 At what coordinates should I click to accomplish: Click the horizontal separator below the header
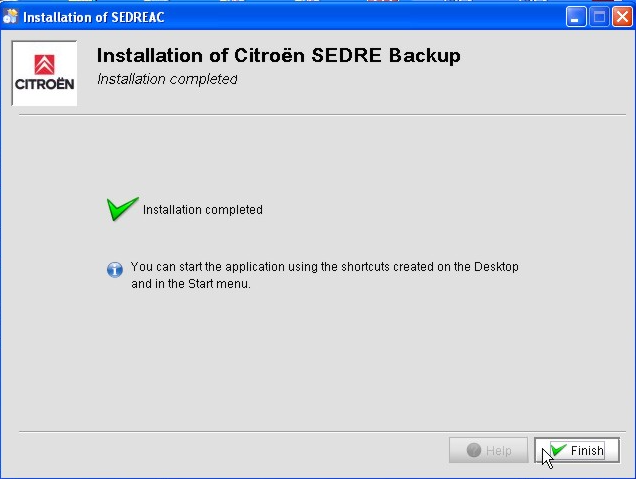point(318,114)
